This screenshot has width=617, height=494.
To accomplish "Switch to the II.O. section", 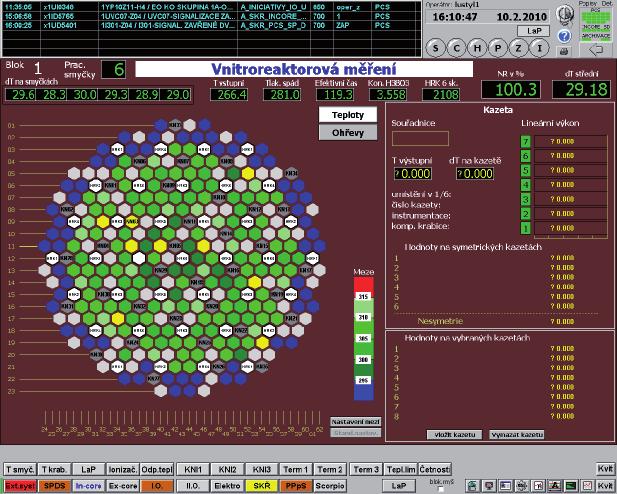I will [x=193, y=486].
